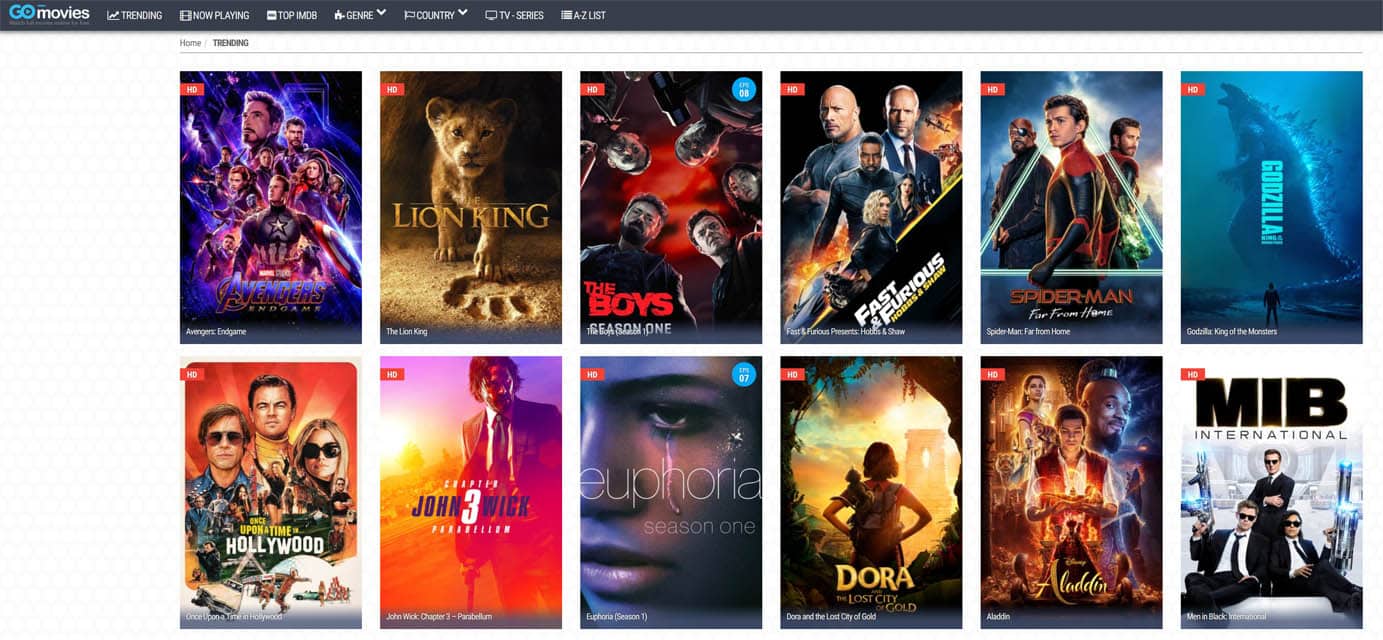Click HD badge on Godzilla poster
This screenshot has height=640, width=1383.
click(1192, 89)
